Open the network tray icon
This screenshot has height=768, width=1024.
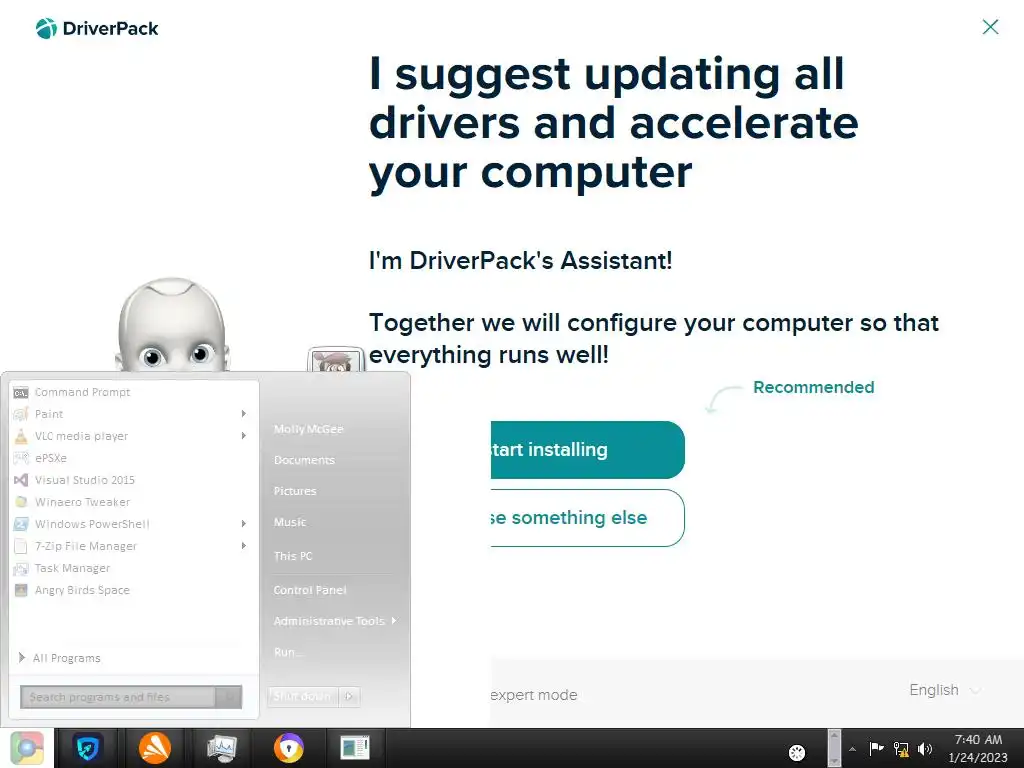(x=901, y=749)
